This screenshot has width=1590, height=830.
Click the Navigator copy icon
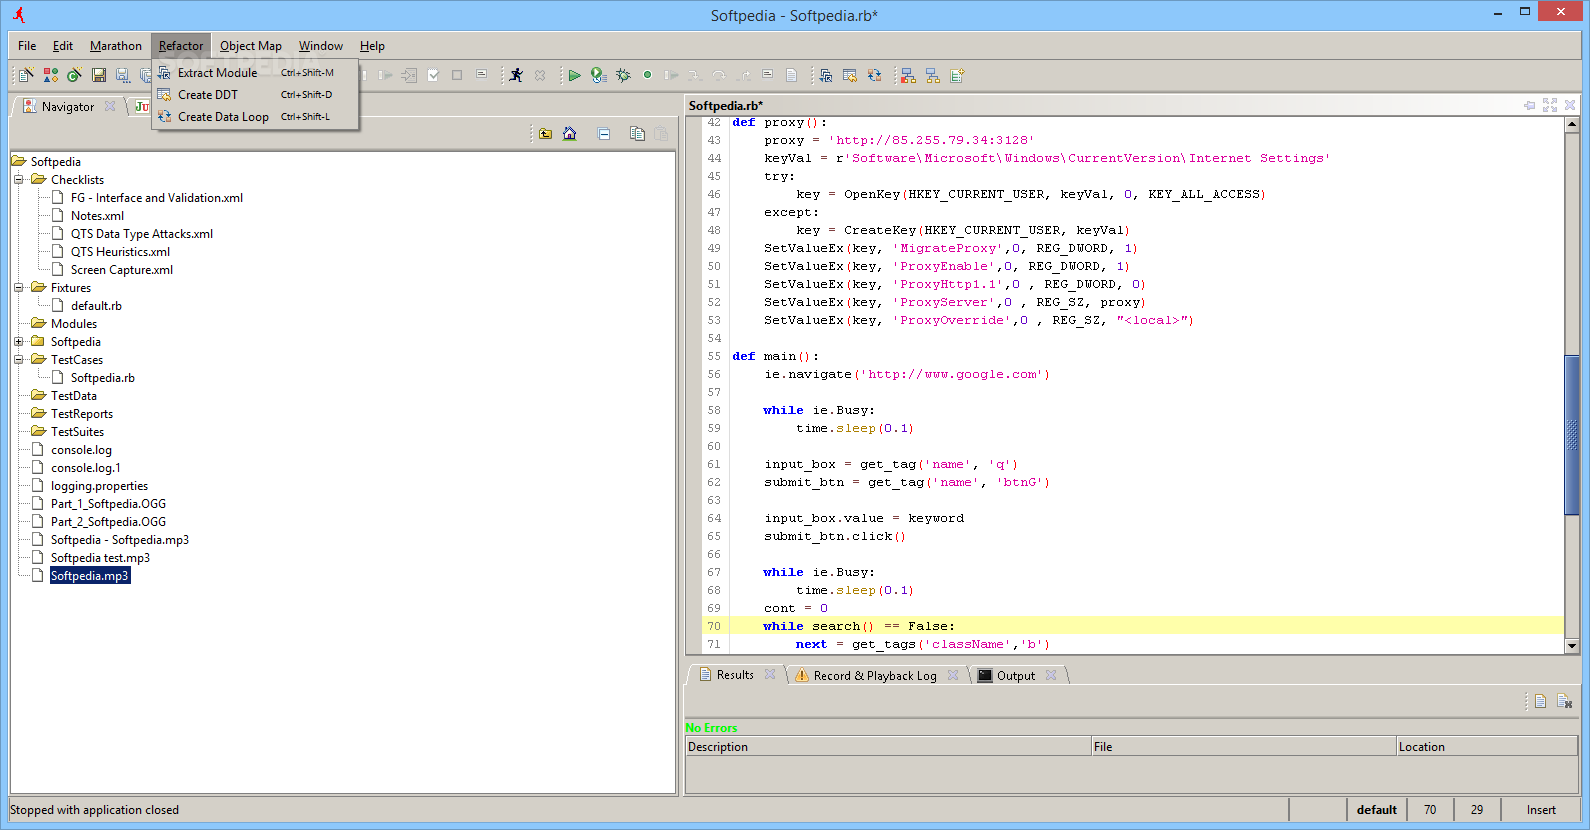point(637,134)
